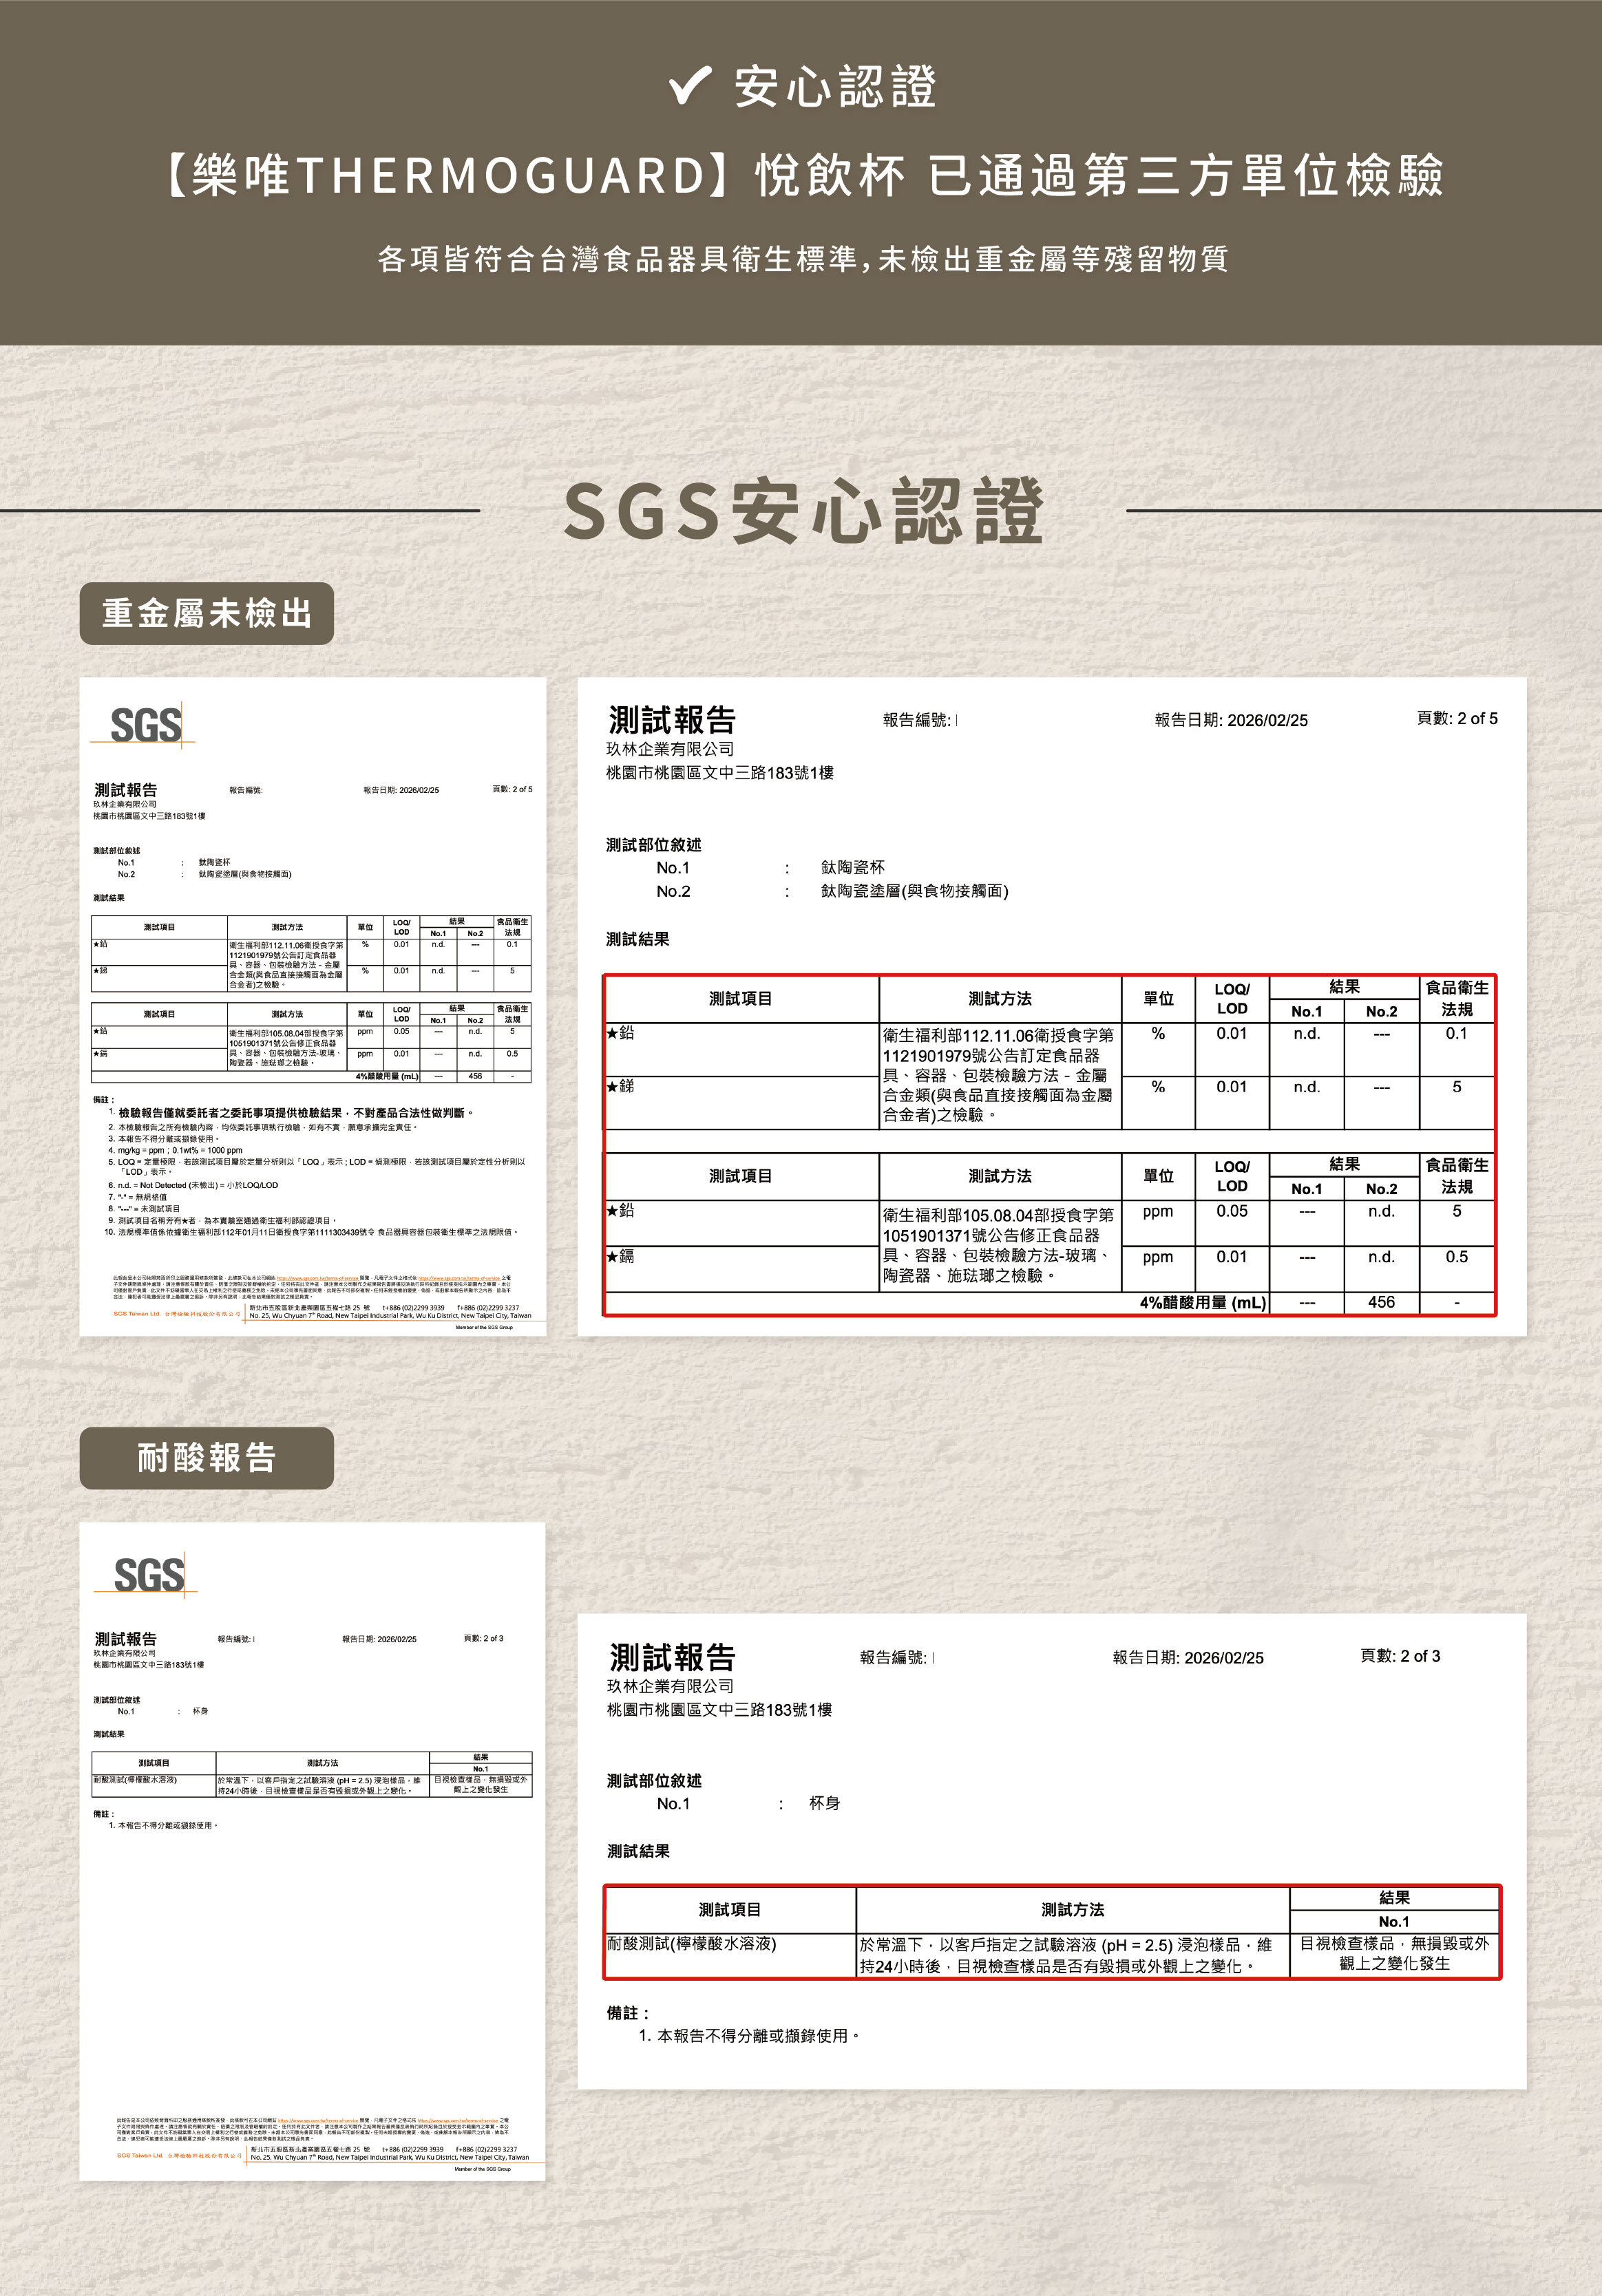This screenshot has height=2296, width=1602.
Task: Click 報告日期 2026/02/25 in enlarged heavy metal report
Action: pyautogui.click(x=1231, y=720)
